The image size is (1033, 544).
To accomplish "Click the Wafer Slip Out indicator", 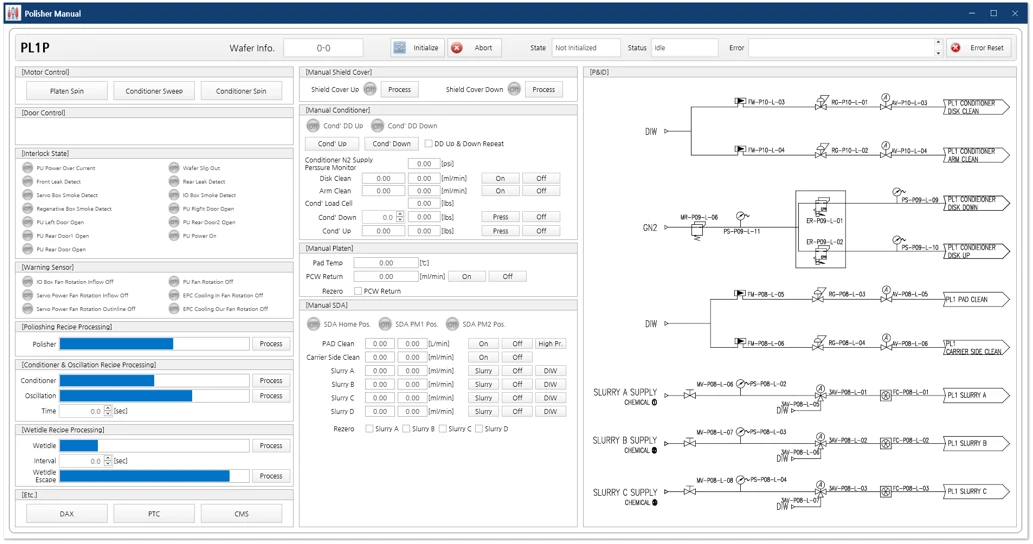I will point(174,168).
